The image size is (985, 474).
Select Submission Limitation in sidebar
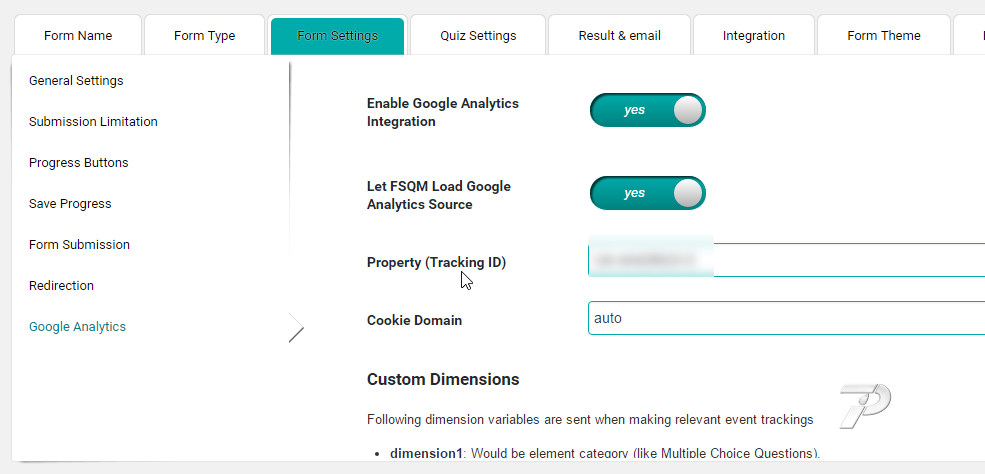93,122
